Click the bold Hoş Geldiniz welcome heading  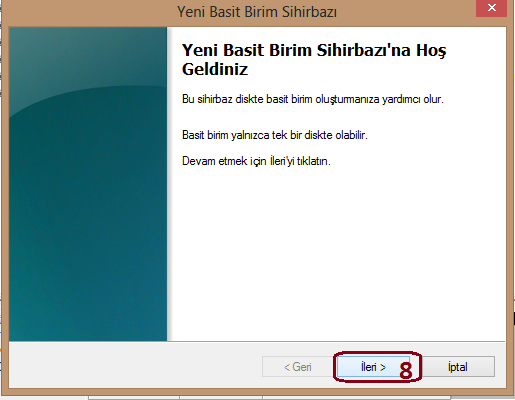pos(314,59)
